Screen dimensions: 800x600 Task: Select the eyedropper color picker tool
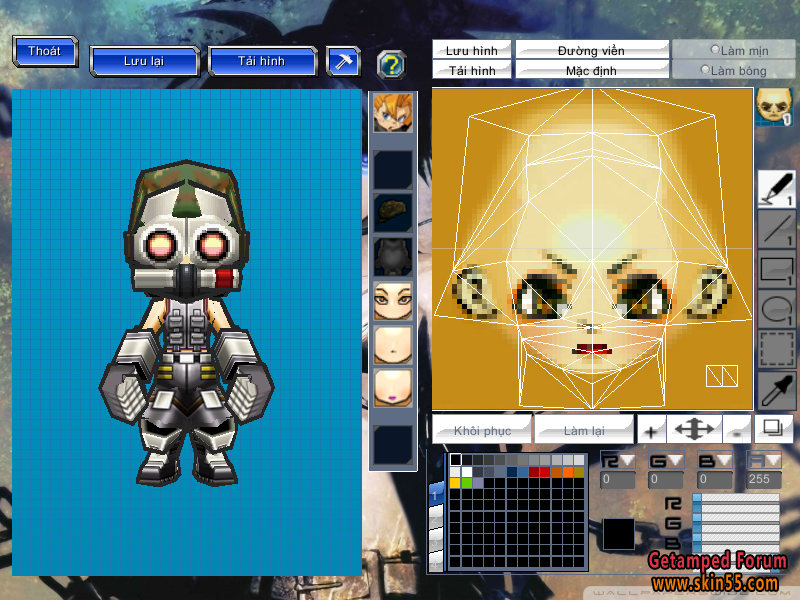776,390
